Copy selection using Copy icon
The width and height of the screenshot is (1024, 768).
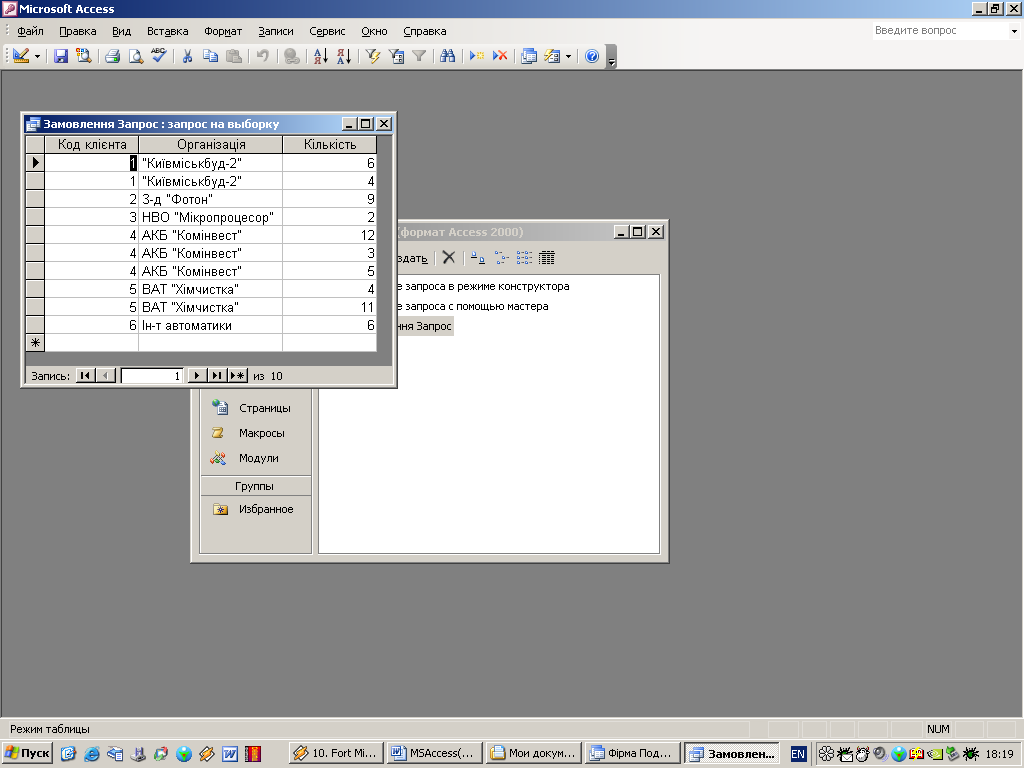tap(210, 56)
